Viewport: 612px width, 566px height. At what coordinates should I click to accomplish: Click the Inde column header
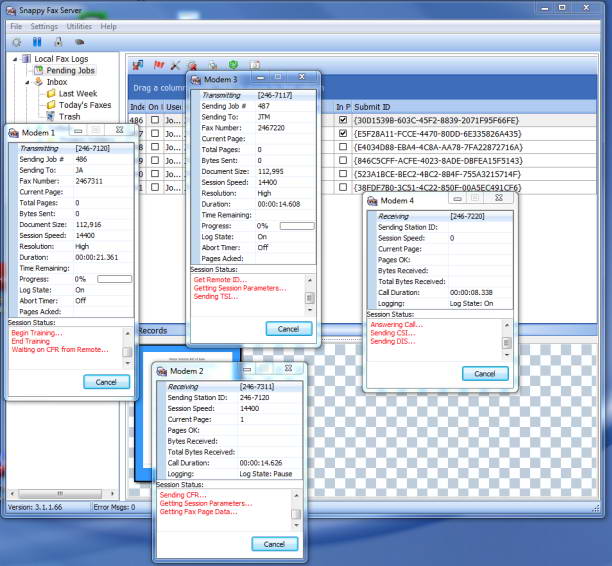[137, 107]
